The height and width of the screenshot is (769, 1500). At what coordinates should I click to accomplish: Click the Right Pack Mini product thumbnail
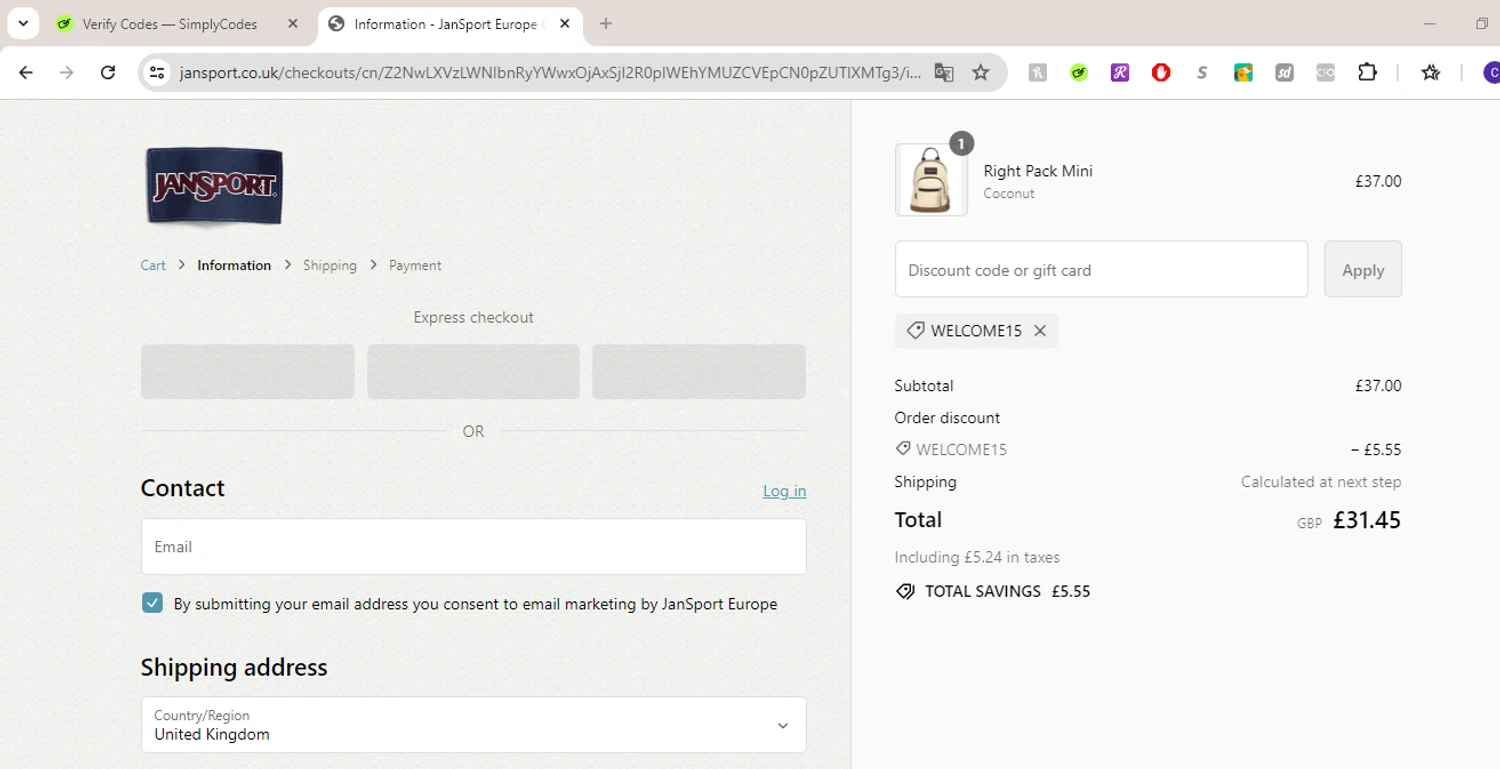coord(931,181)
